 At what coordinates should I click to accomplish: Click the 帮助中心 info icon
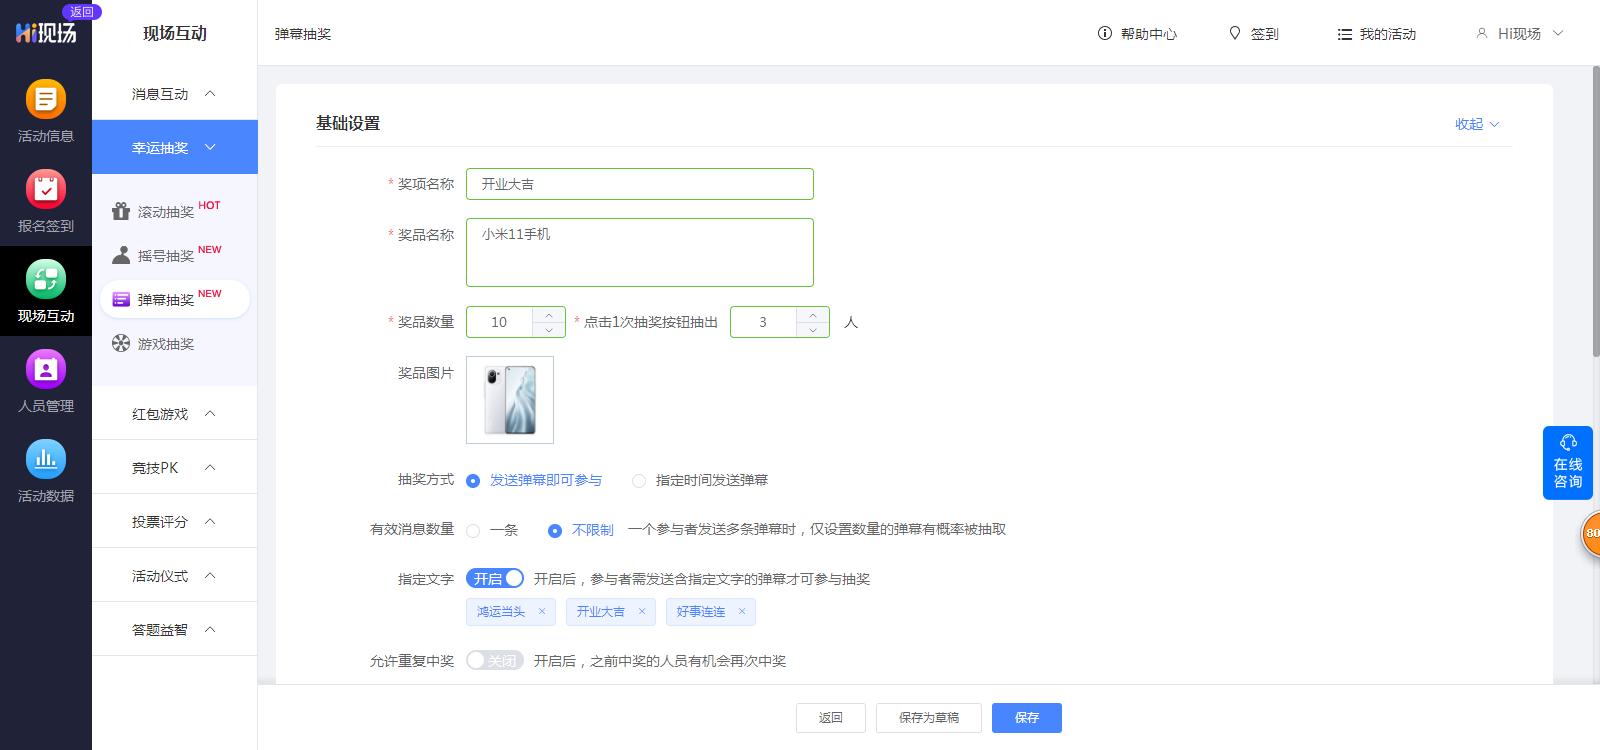tap(1105, 33)
